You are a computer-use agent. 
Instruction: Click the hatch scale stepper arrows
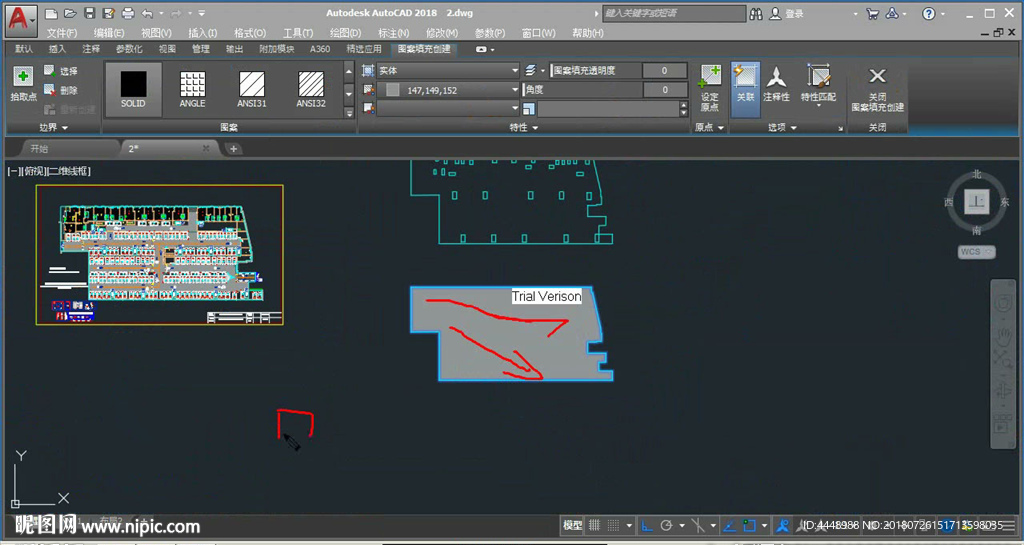(x=684, y=108)
